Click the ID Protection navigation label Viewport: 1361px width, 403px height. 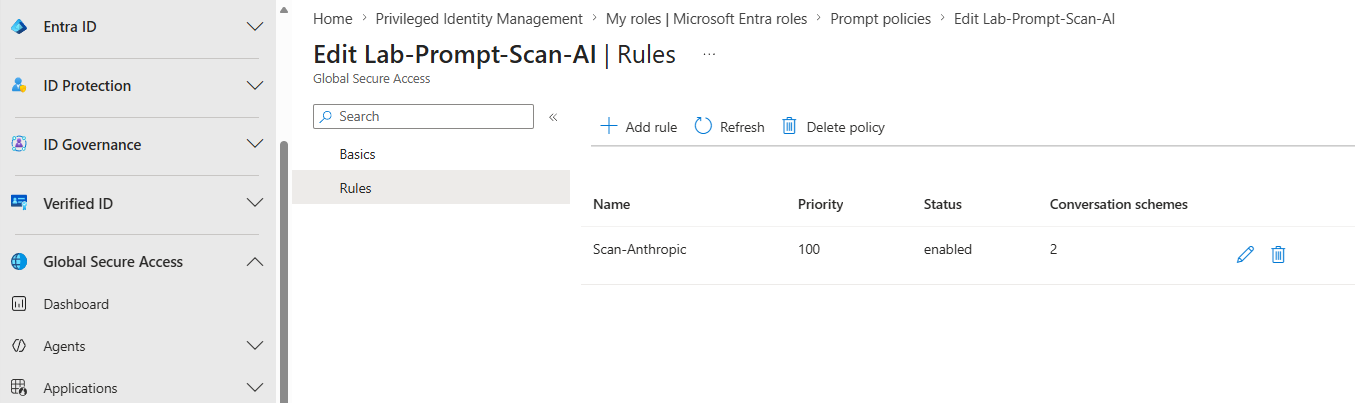pos(87,86)
